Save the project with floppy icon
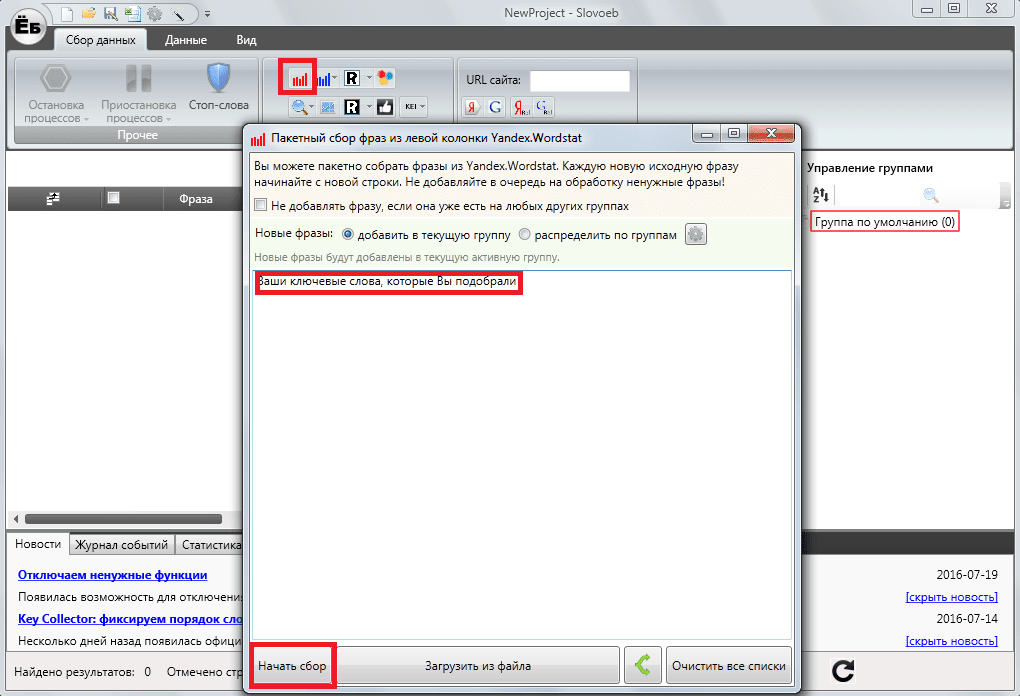1020x696 pixels. coord(111,13)
